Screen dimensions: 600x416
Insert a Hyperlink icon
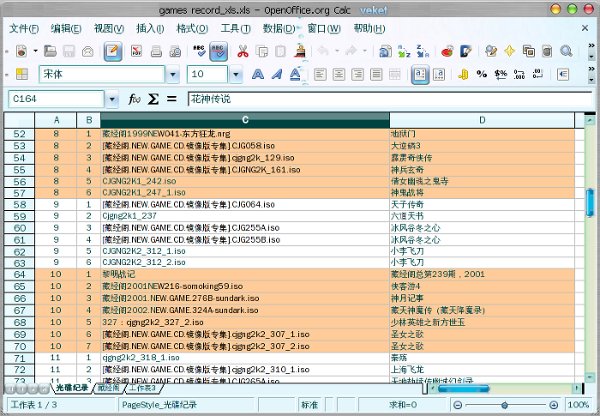[x=385, y=51]
